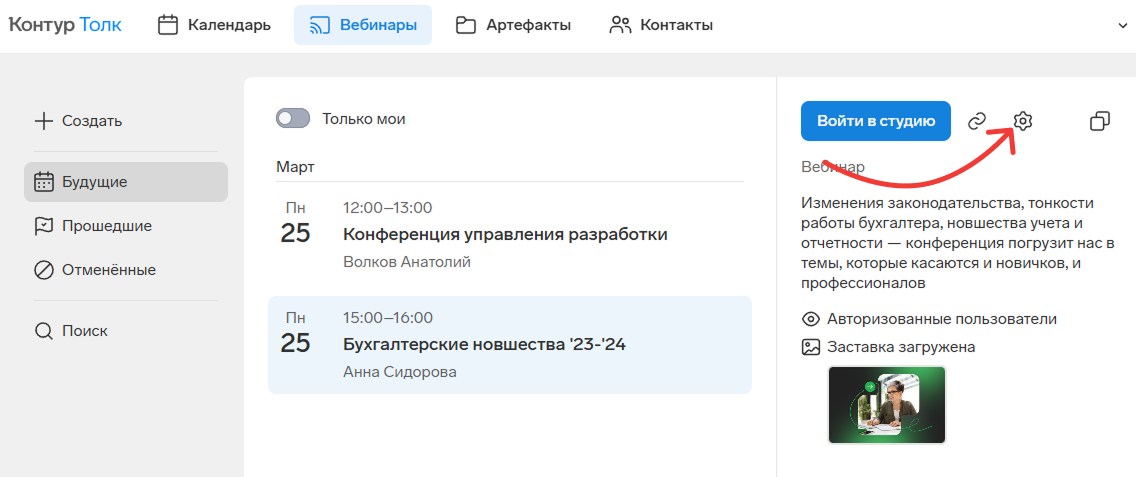Click the cancel-circle icon beside Отменённые

[x=44, y=271]
